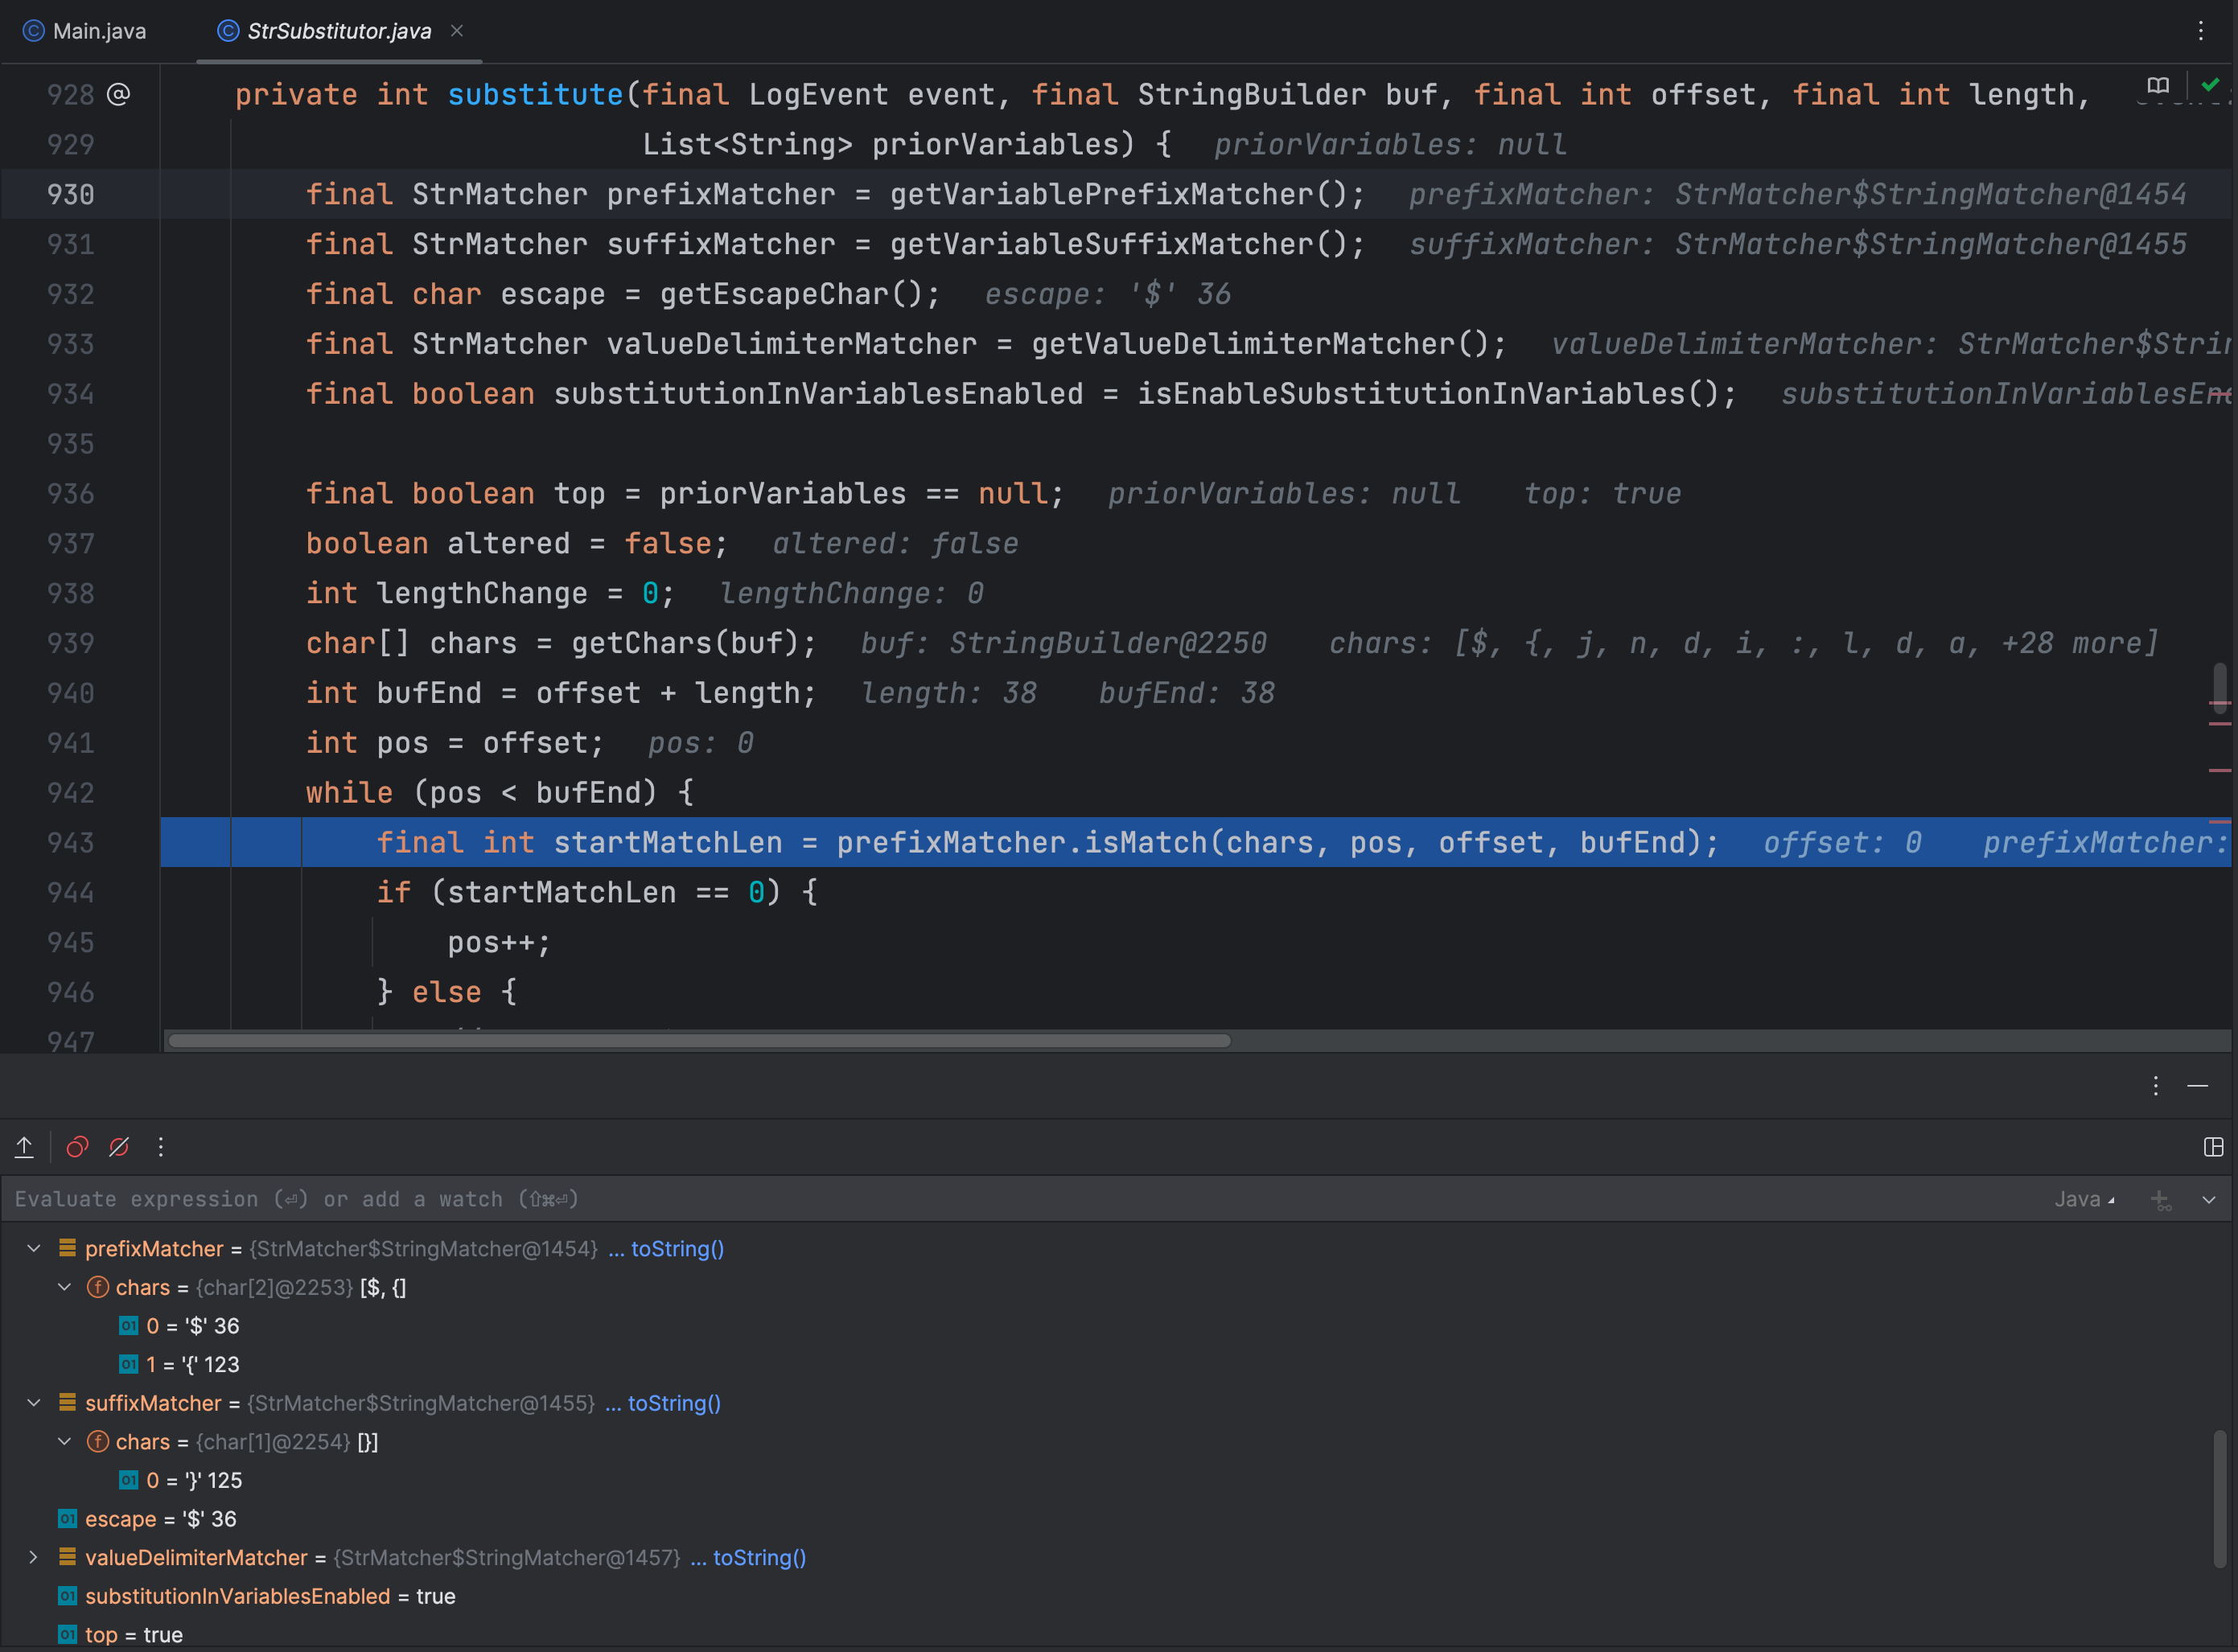The width and height of the screenshot is (2238, 1652).
Task: Collapse suffixMatcher chars array node
Action: (65, 1442)
